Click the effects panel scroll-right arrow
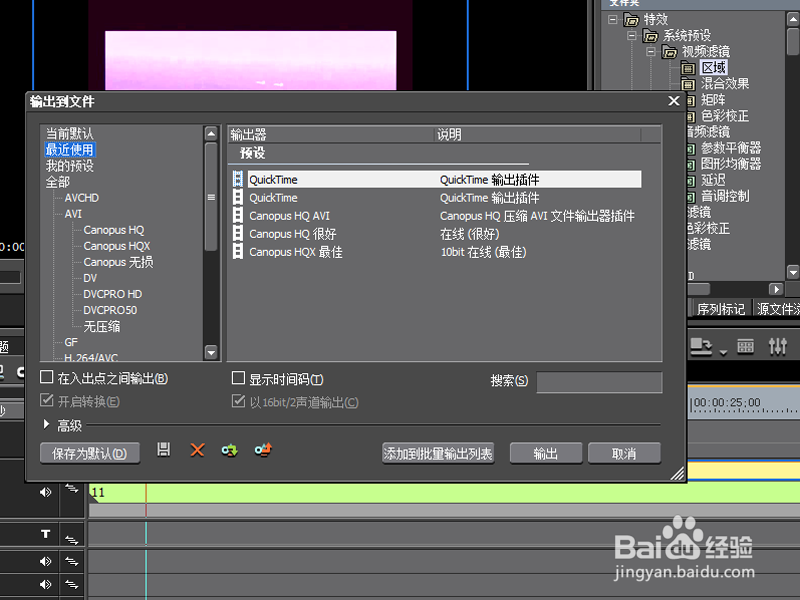This screenshot has width=800, height=600. [776, 289]
